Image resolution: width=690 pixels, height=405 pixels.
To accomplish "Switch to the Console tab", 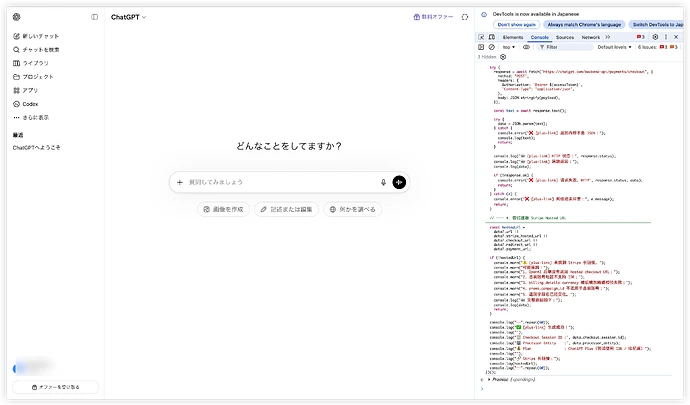I will click(x=540, y=37).
